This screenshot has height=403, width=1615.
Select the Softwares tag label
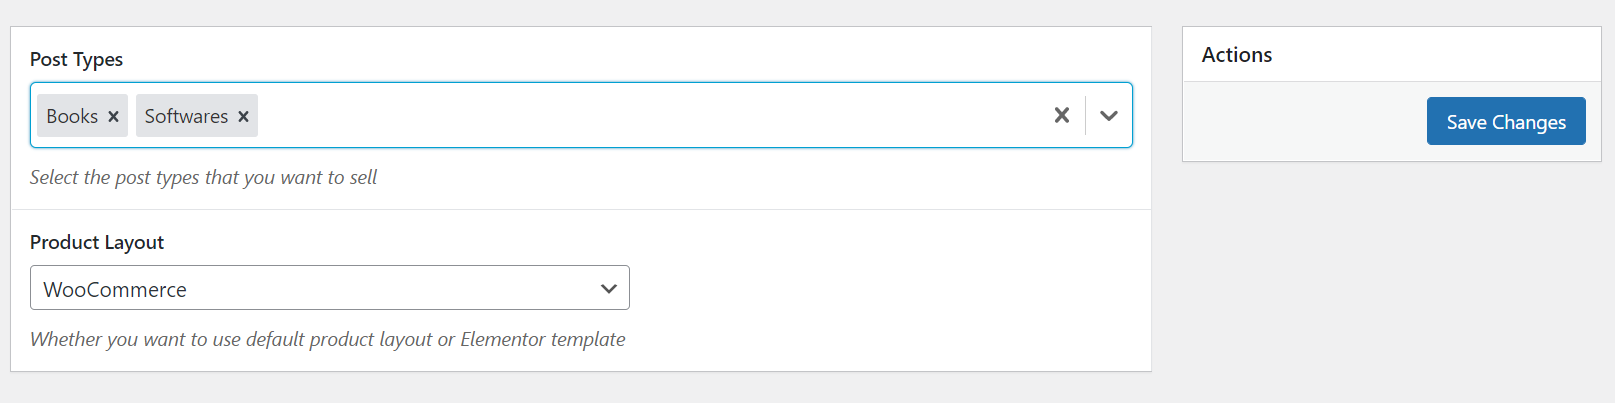pyautogui.click(x=186, y=116)
